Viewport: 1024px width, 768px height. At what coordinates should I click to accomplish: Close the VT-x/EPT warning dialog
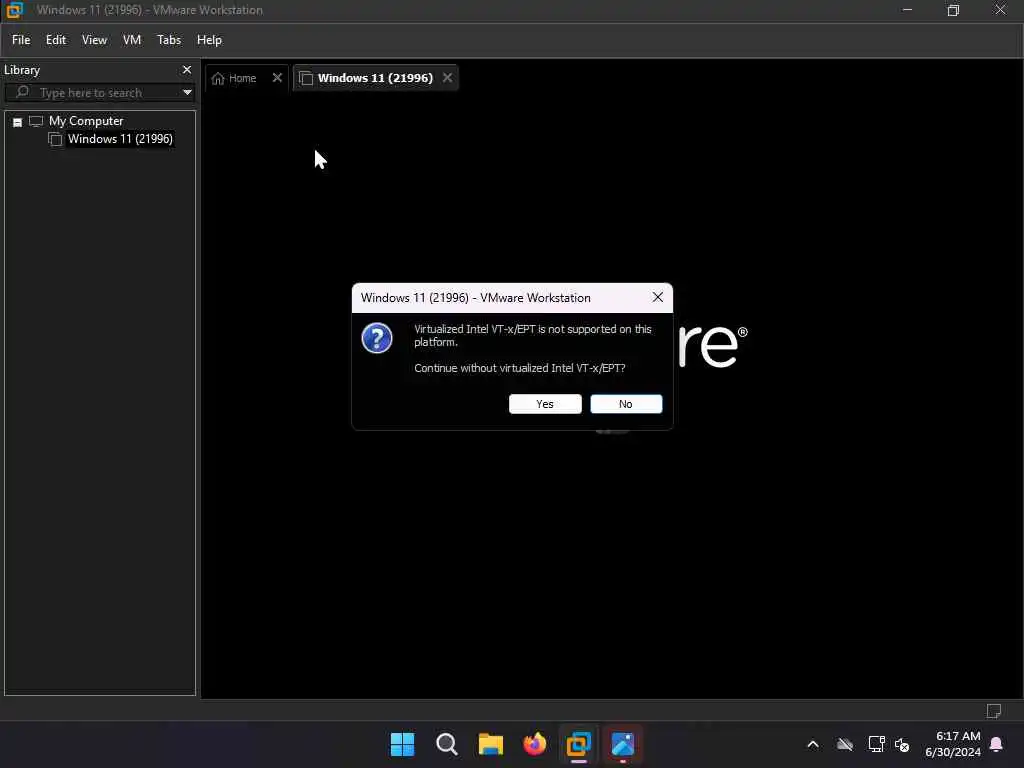click(x=658, y=297)
